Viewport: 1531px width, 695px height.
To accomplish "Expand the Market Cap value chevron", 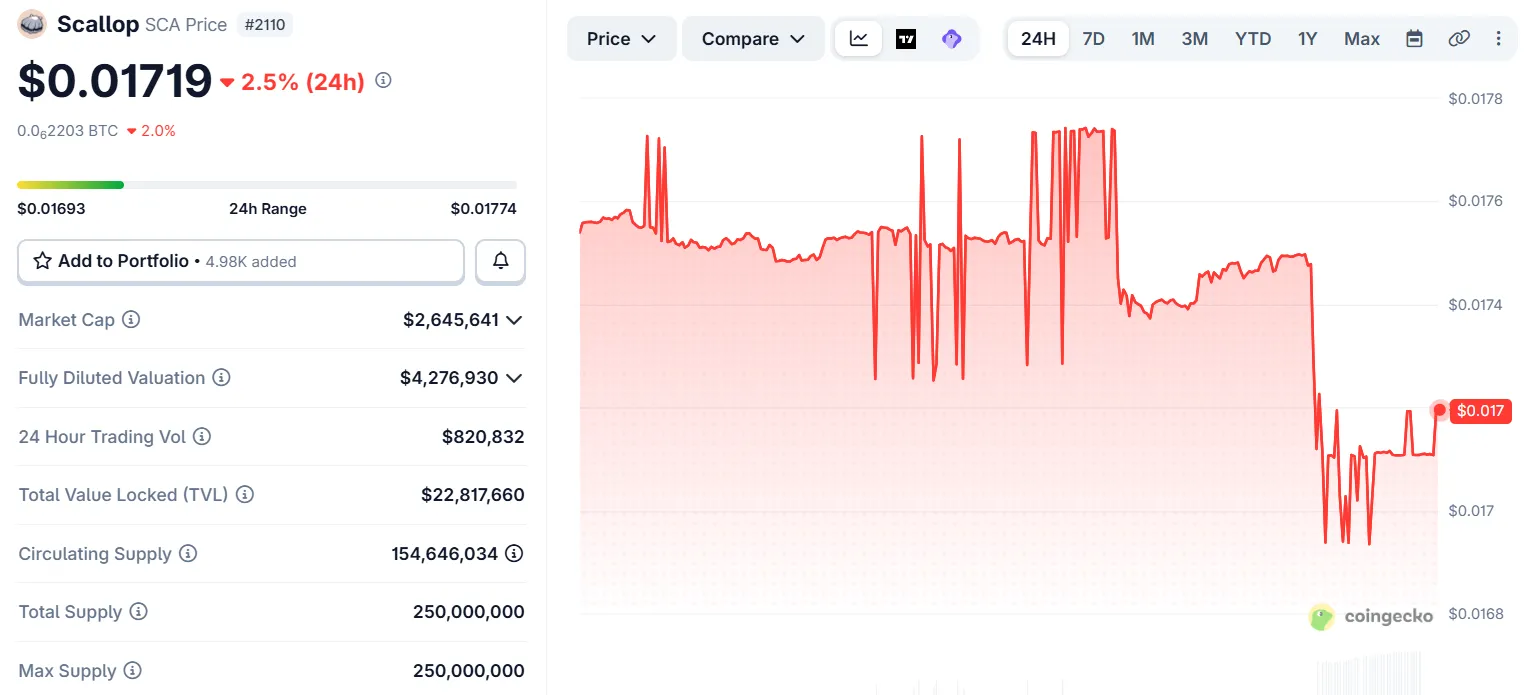I will click(x=514, y=320).
